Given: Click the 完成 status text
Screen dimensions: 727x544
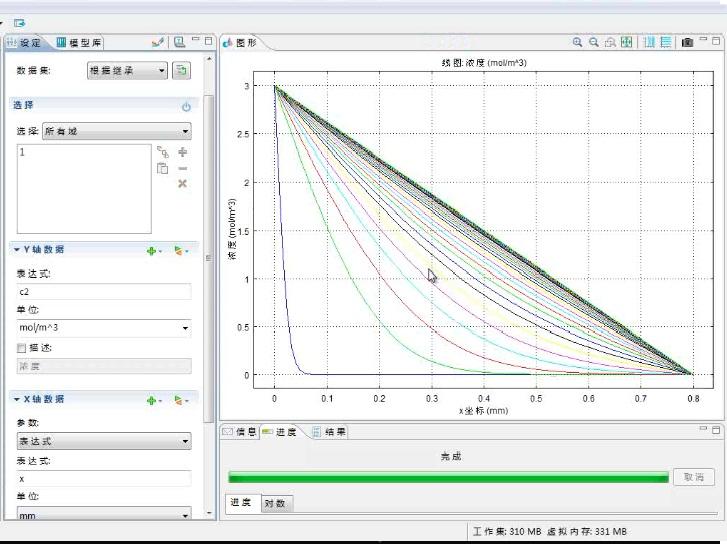Looking at the screenshot, I should pyautogui.click(x=451, y=456).
